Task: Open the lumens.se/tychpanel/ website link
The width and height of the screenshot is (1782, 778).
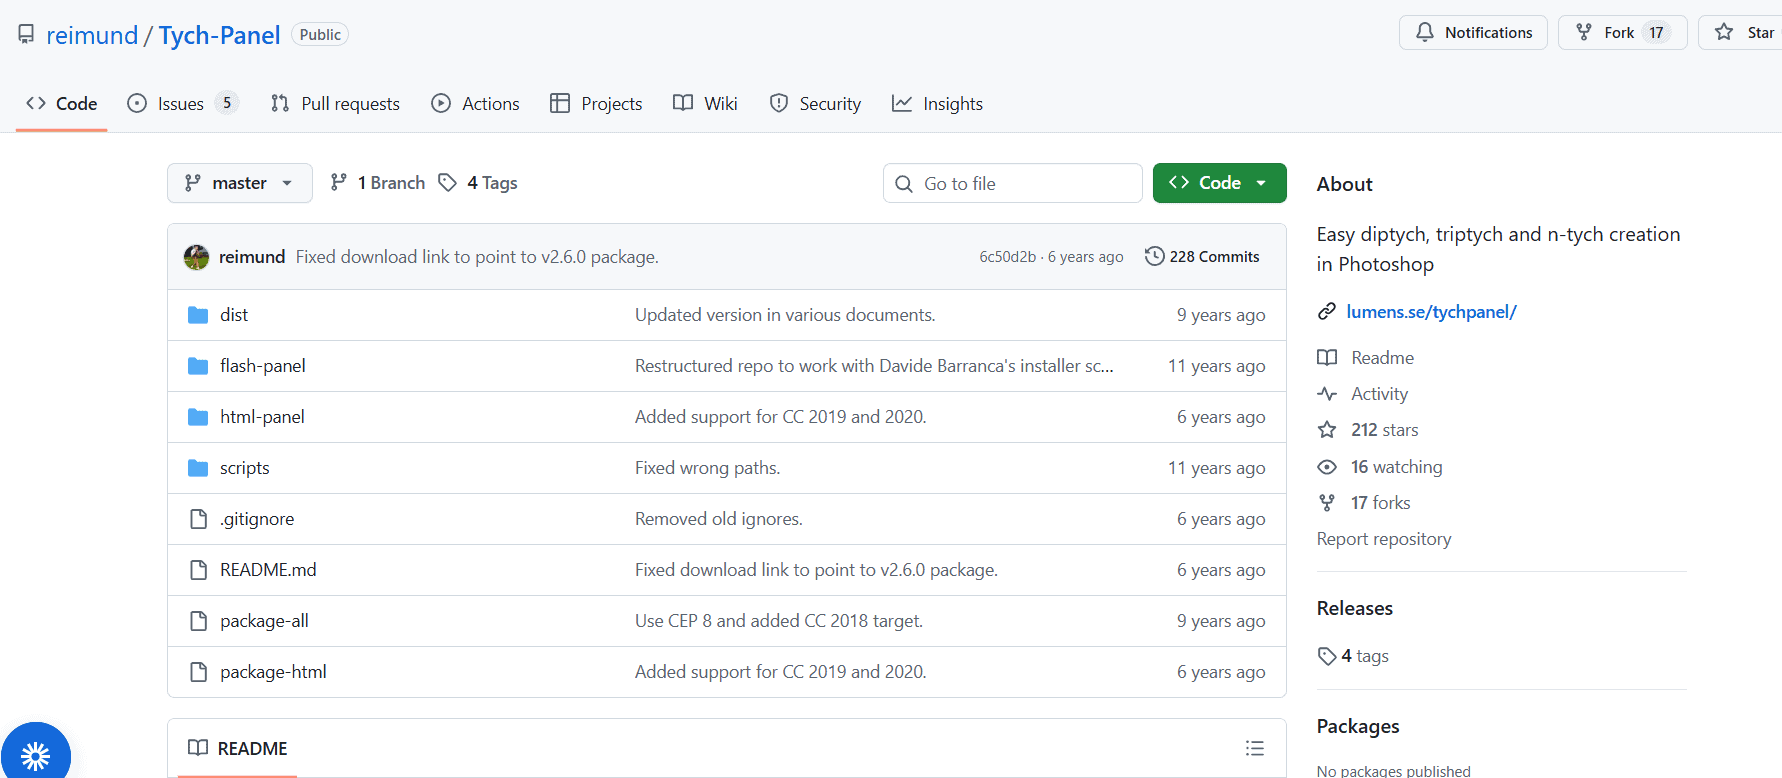Action: (1431, 312)
